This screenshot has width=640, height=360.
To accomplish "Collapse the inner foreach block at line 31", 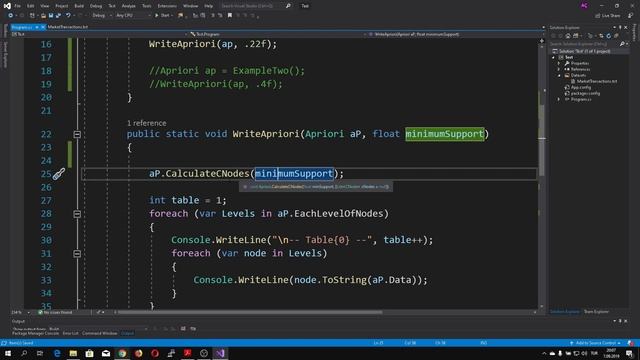I will [77, 254].
